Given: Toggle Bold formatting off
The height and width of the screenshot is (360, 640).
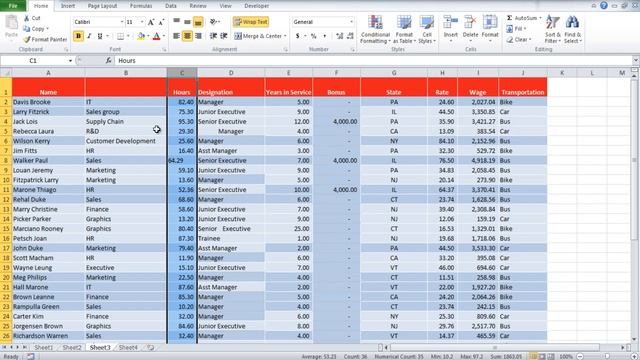Looking at the screenshot, I should 78,36.
